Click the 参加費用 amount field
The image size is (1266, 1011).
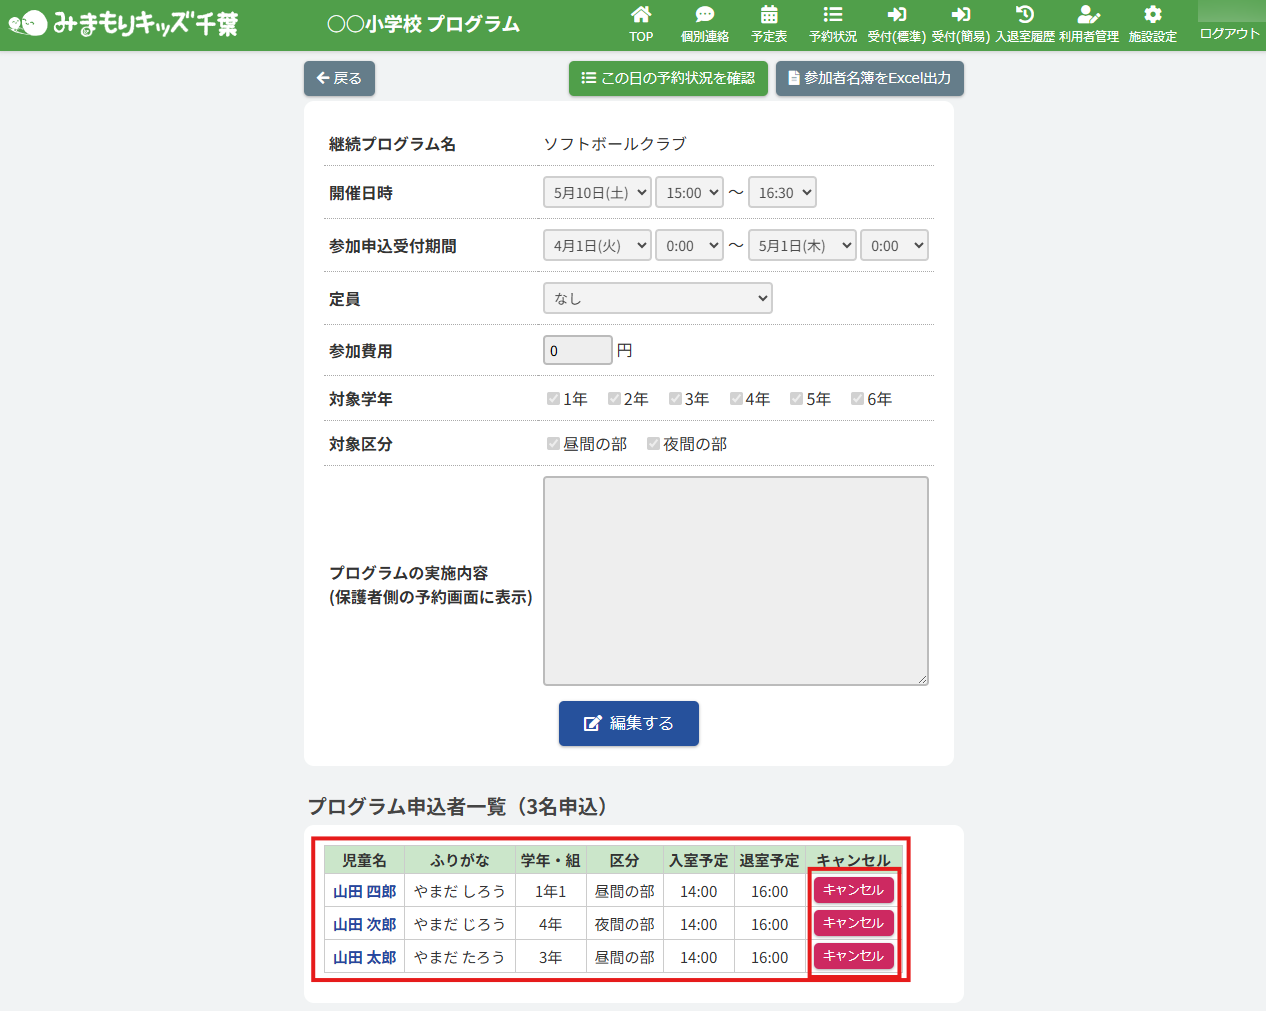point(577,351)
